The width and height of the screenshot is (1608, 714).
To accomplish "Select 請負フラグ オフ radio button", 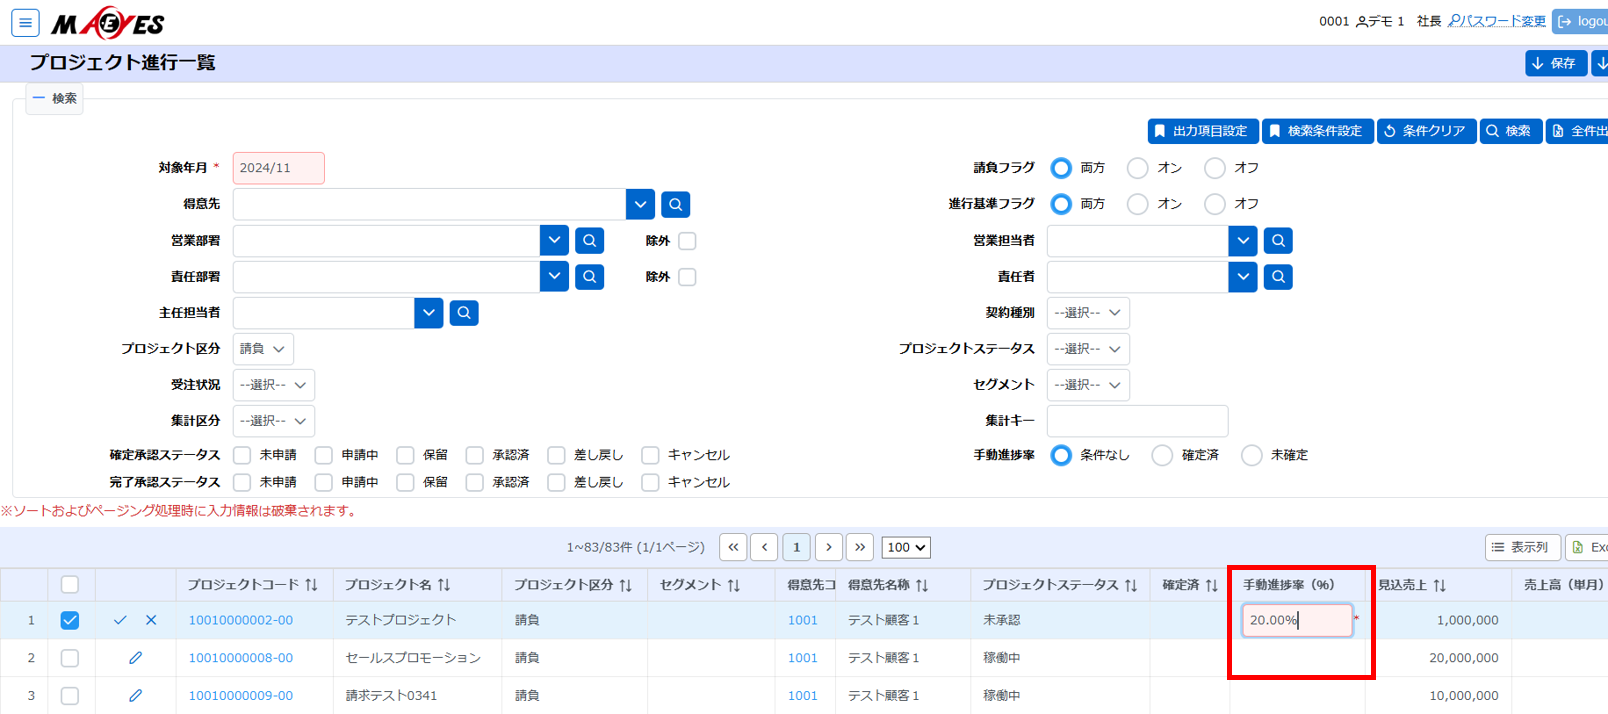I will [x=1215, y=168].
